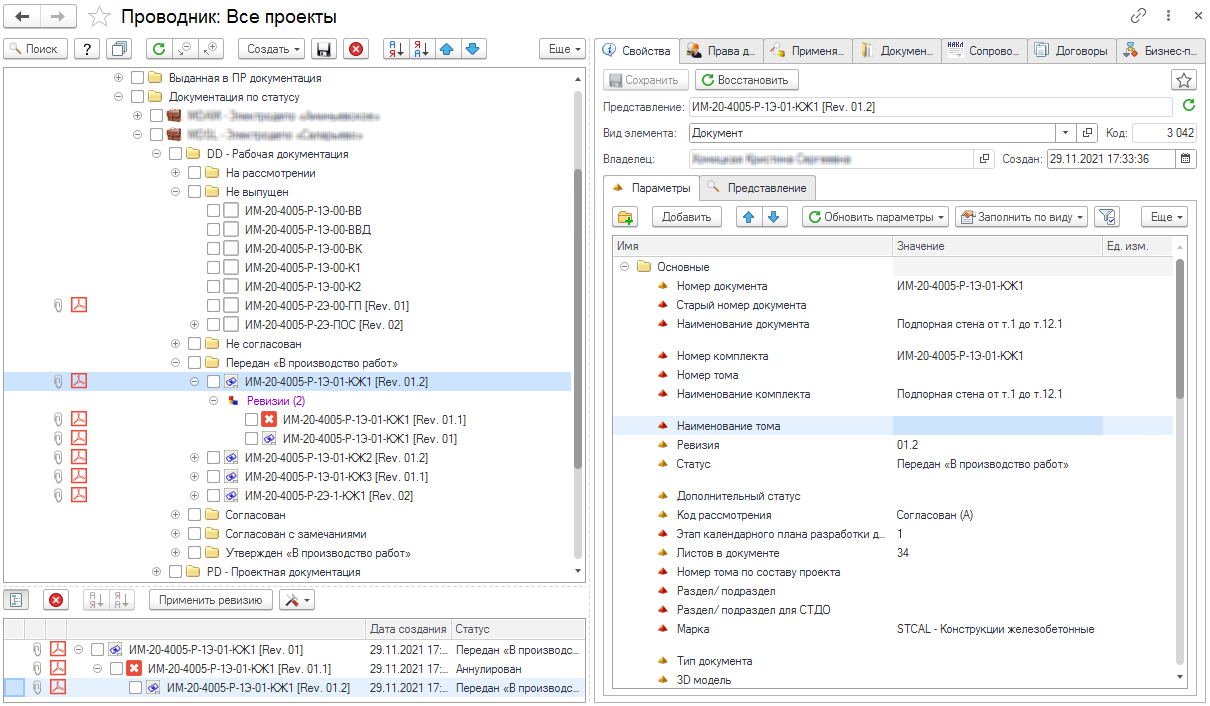Open the Создать dropdown menu
1210x706 pixels.
click(x=272, y=49)
